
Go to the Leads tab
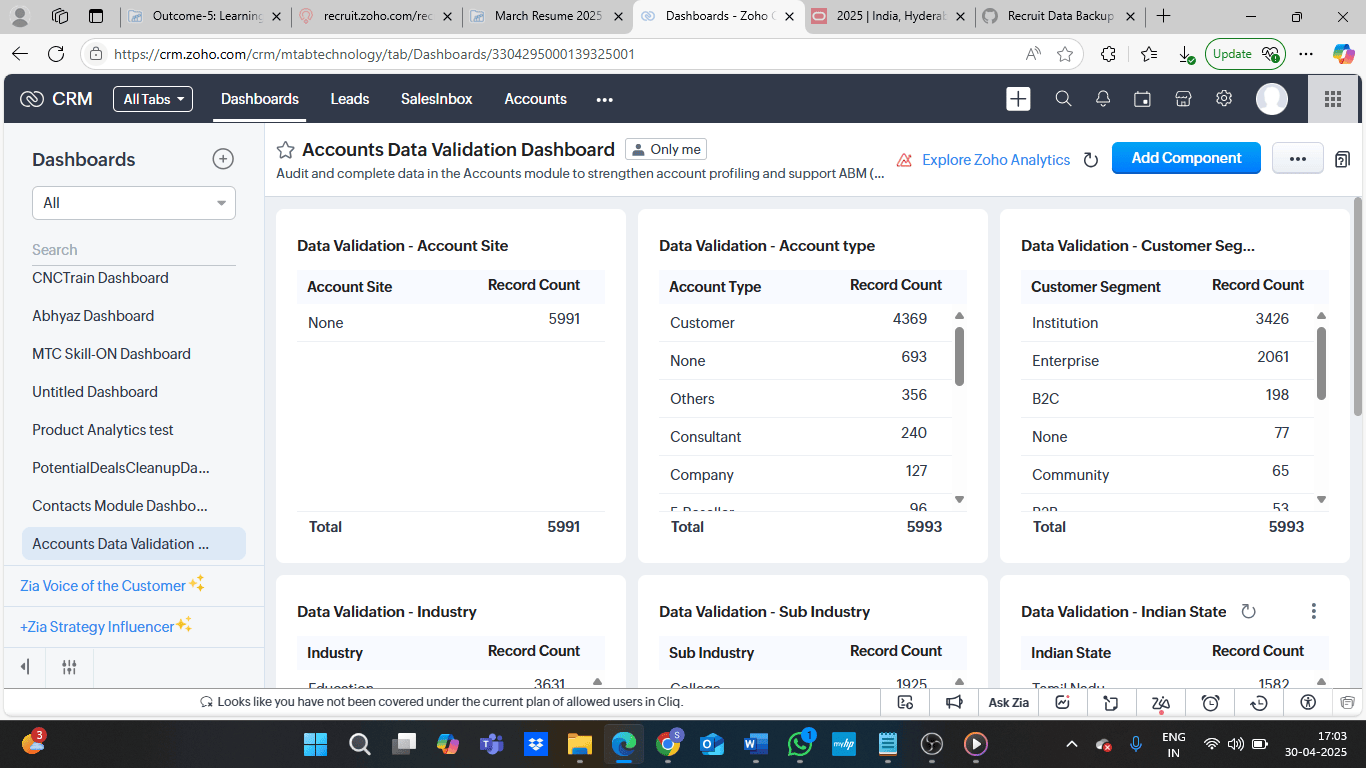[350, 99]
